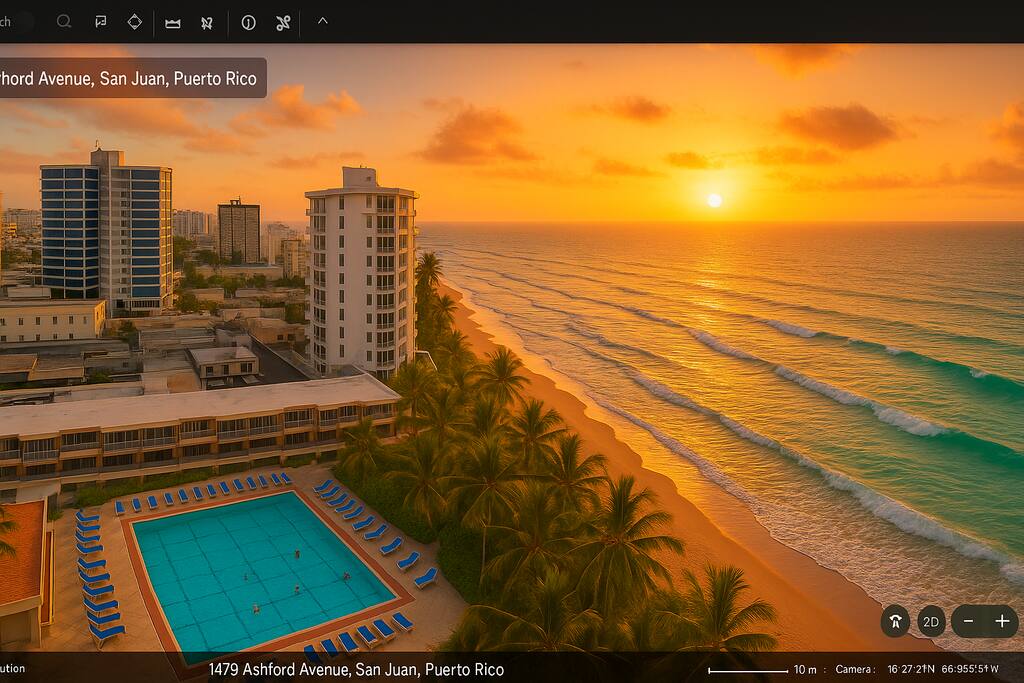
Task: Click the crown-shaped icon in toolbar
Action: click(173, 22)
